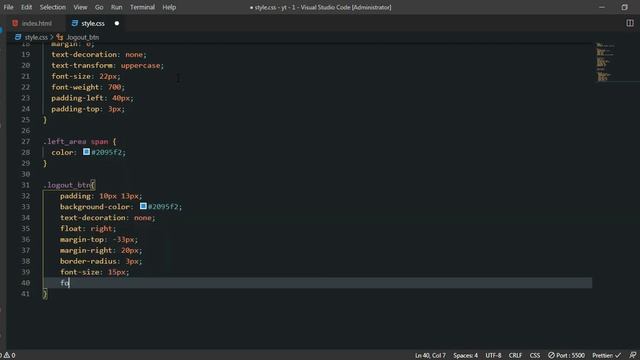Viewport: 640px width, 360px height.
Task: Click the 'uppercase' value on line 20
Action: click(x=140, y=65)
